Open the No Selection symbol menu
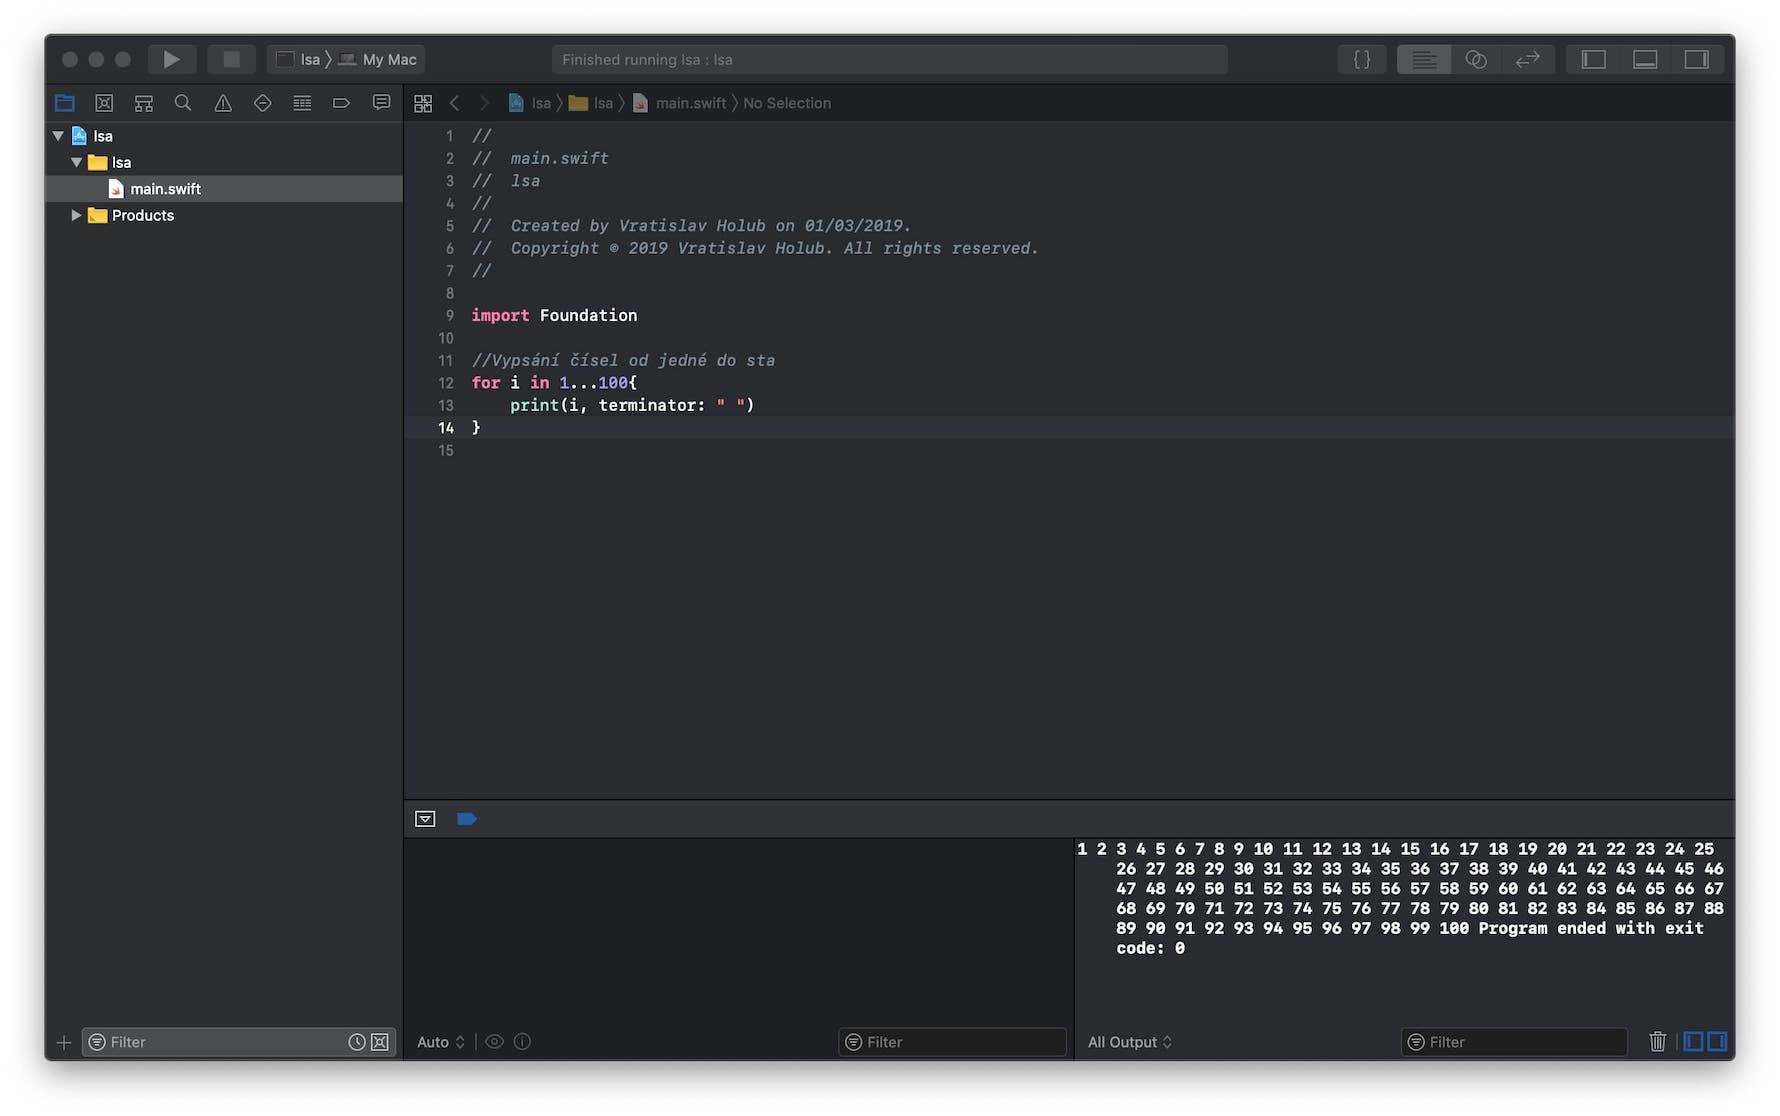This screenshot has width=1780, height=1116. click(x=787, y=103)
